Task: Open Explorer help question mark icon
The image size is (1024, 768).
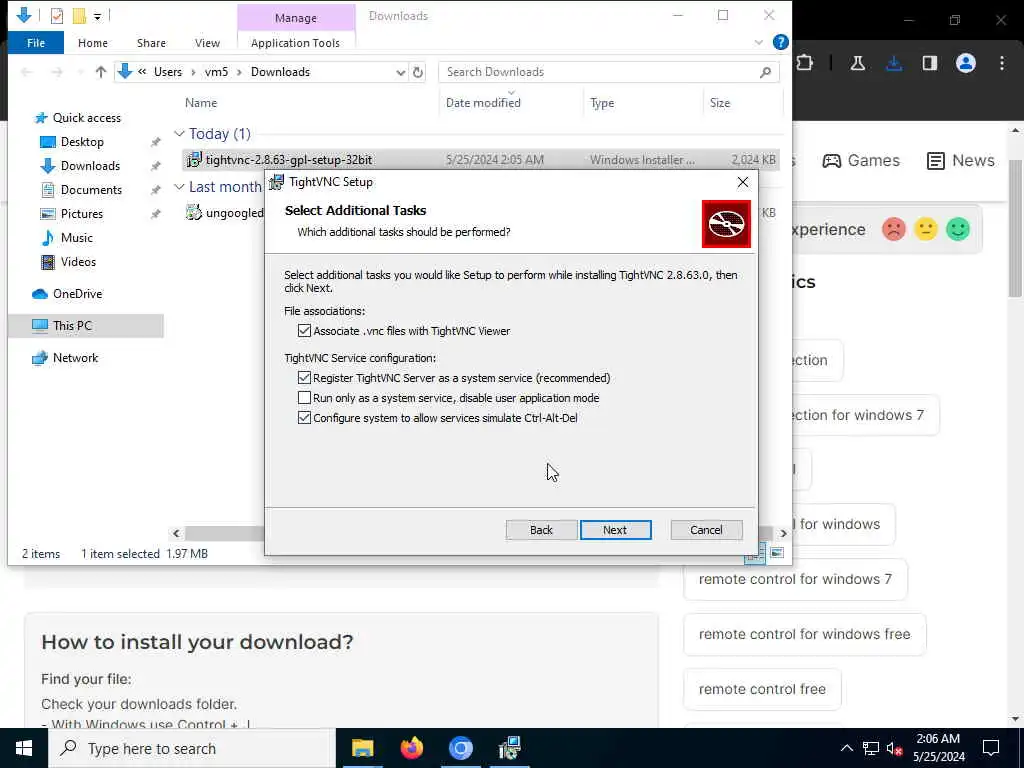Action: coord(780,42)
